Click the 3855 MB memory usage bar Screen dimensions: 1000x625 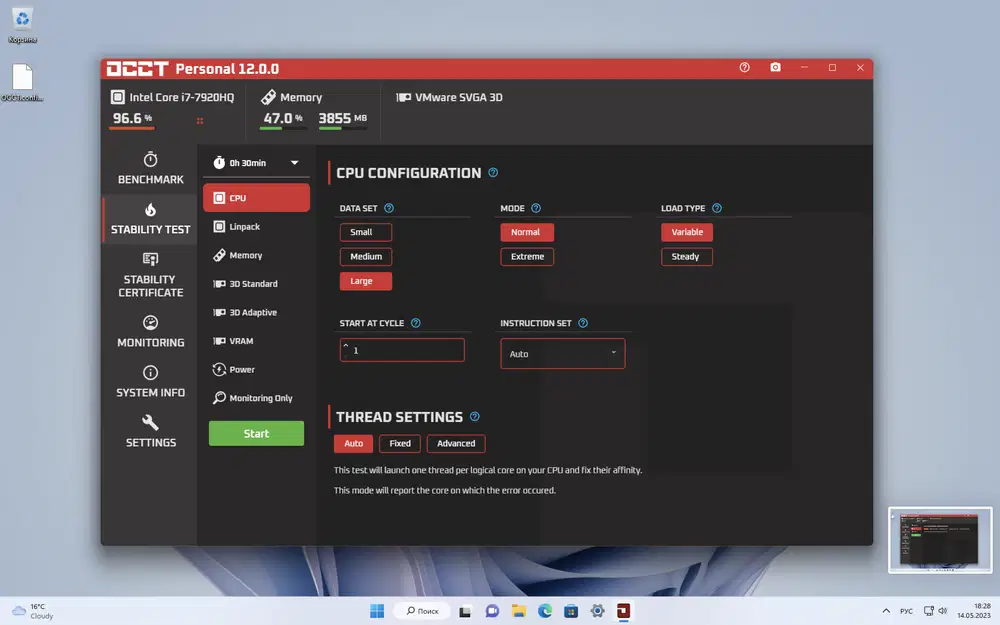pos(342,128)
